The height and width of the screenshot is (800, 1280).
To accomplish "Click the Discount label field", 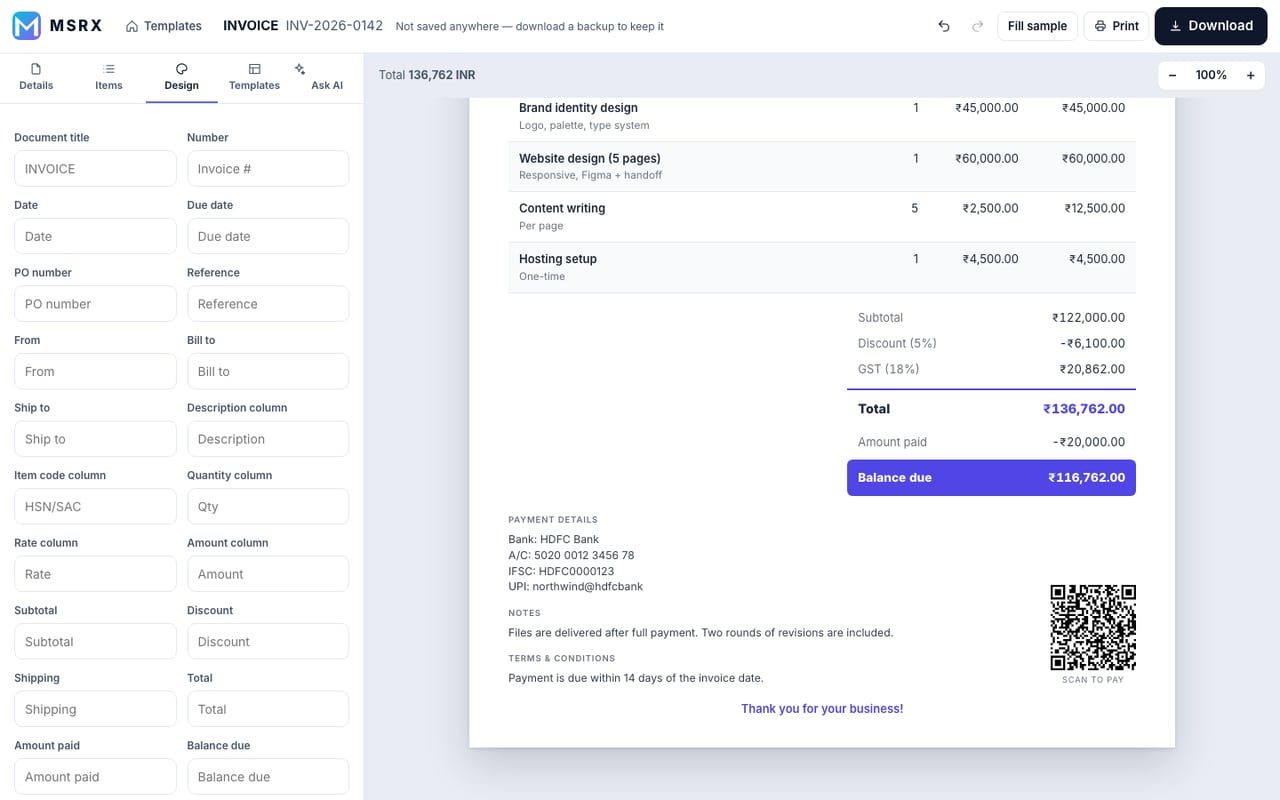I will (x=268, y=641).
